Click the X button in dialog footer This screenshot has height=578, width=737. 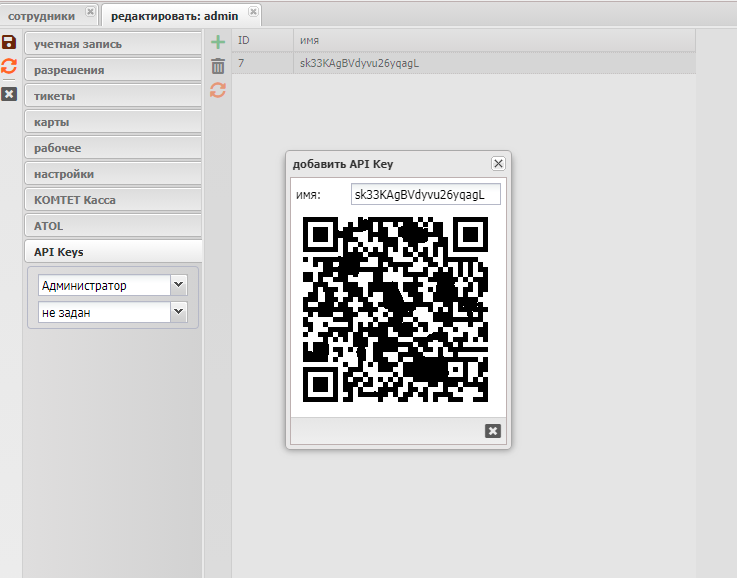pyautogui.click(x=492, y=430)
